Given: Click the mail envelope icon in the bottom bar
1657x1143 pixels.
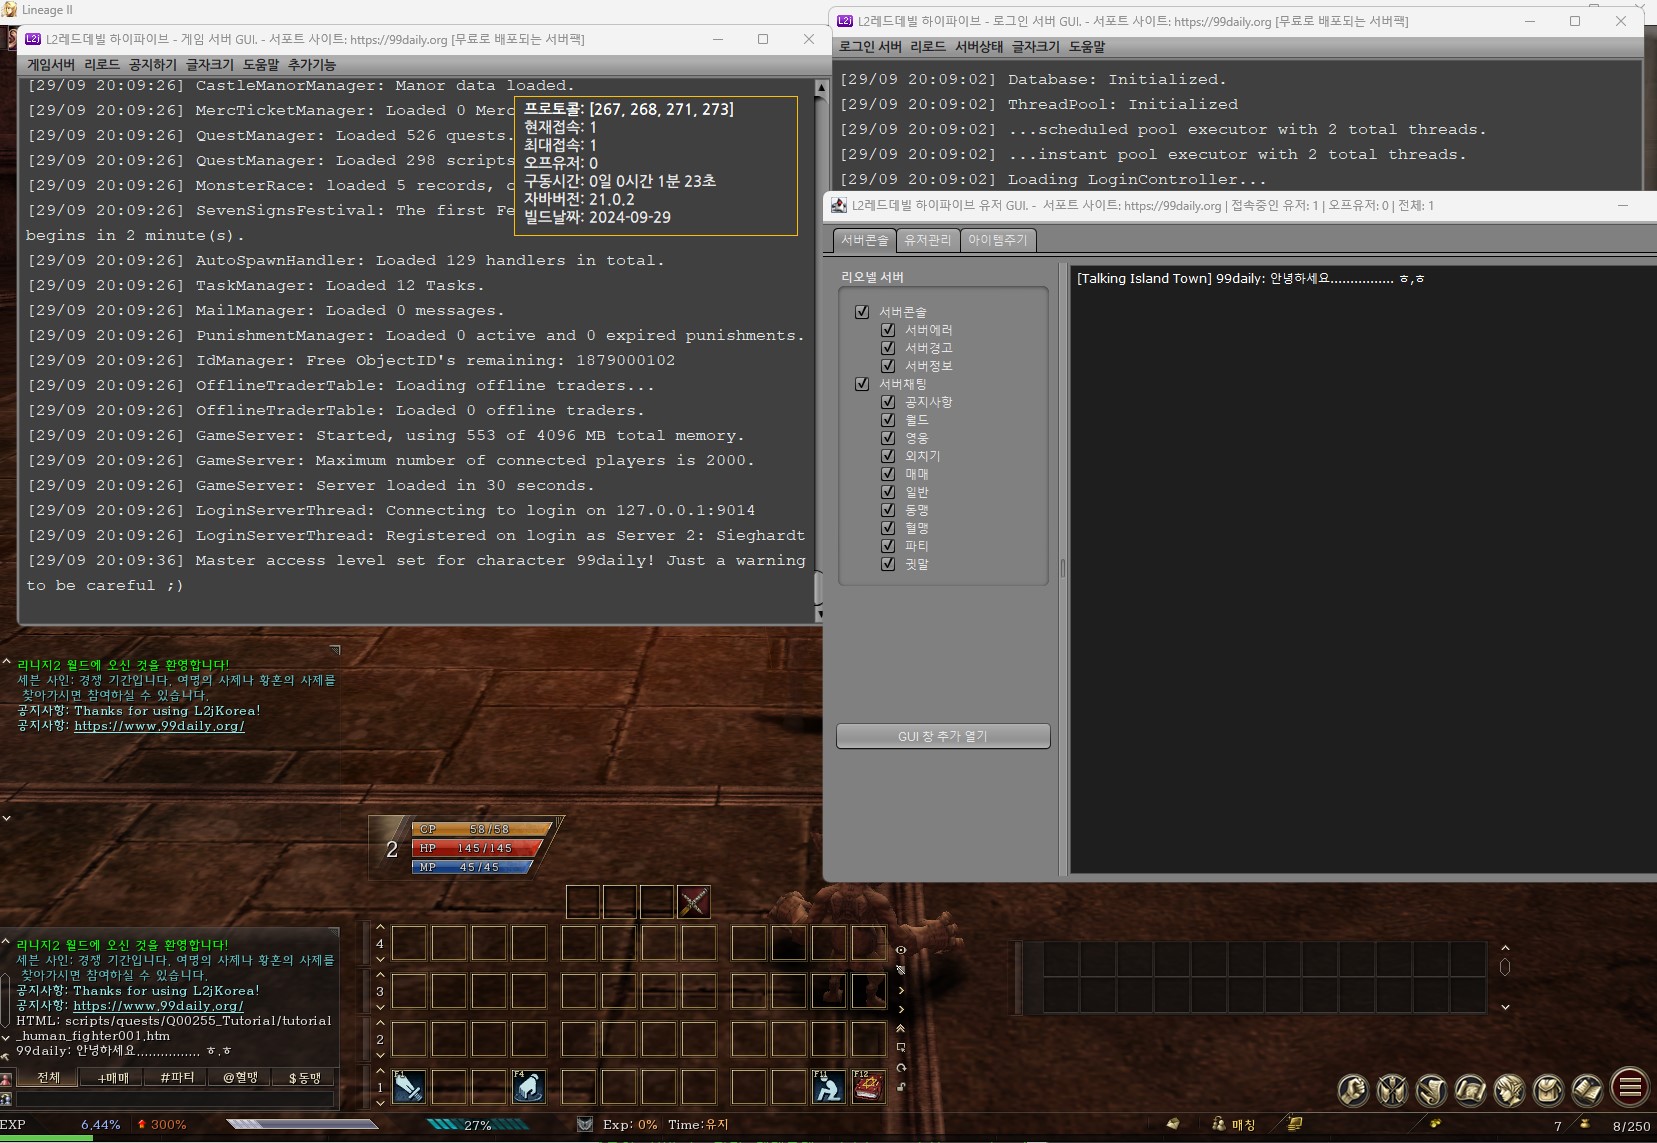Looking at the screenshot, I should [x=1173, y=1124].
